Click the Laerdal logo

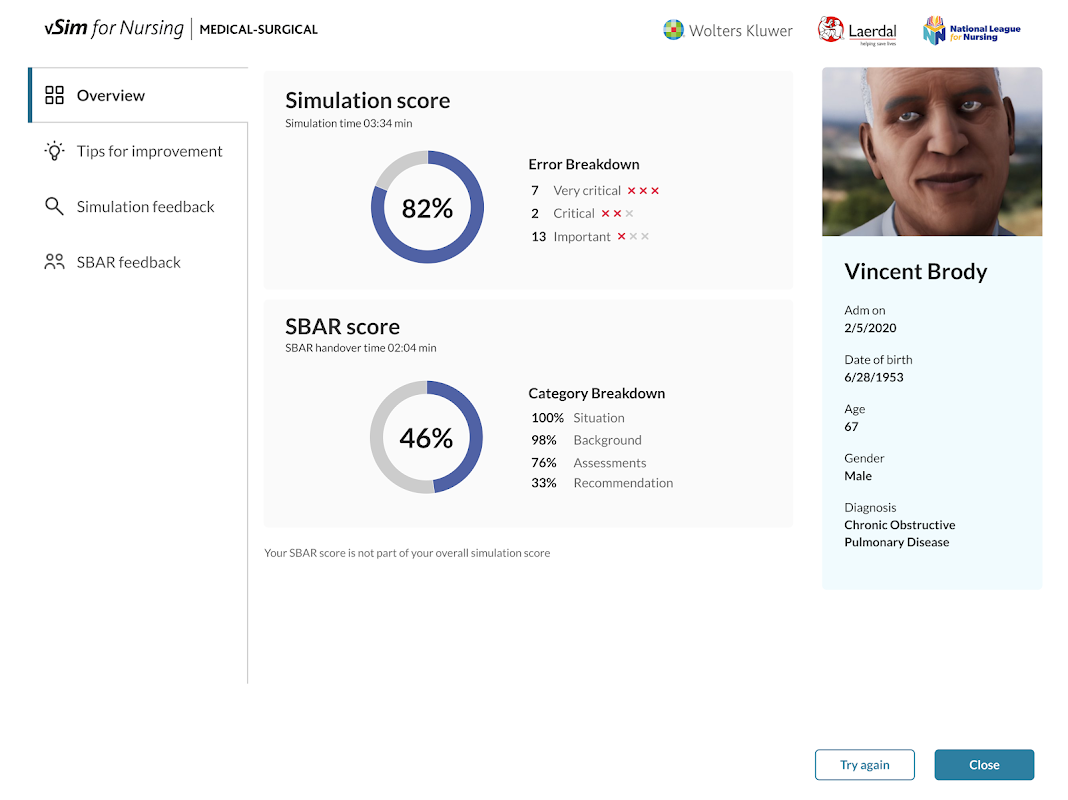point(857,30)
